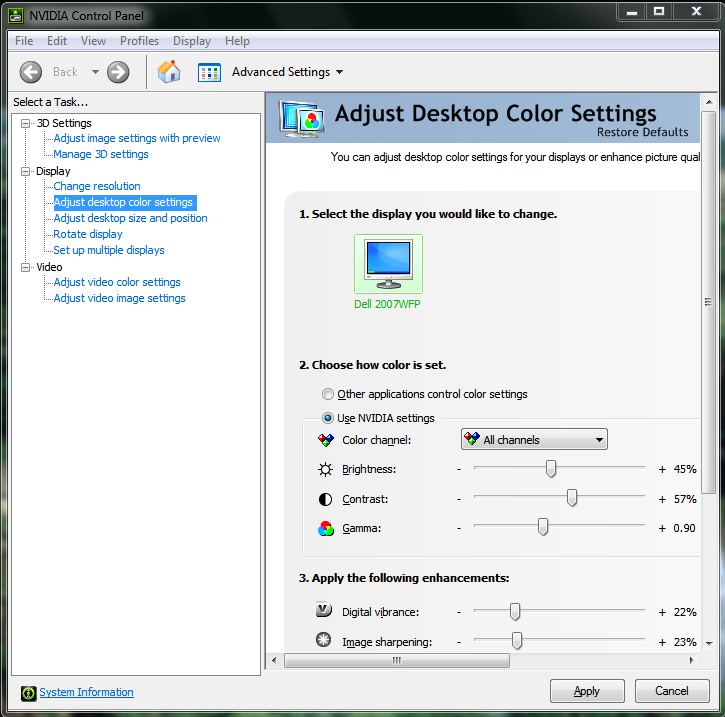Click the vertical scrollbar down arrow
The image size is (725, 717).
point(709,643)
